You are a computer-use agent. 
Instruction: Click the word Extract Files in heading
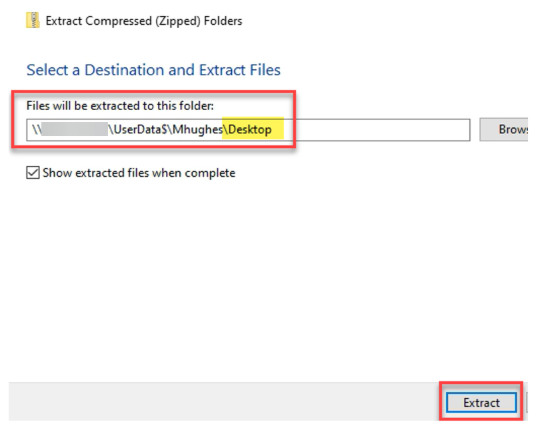pos(240,70)
